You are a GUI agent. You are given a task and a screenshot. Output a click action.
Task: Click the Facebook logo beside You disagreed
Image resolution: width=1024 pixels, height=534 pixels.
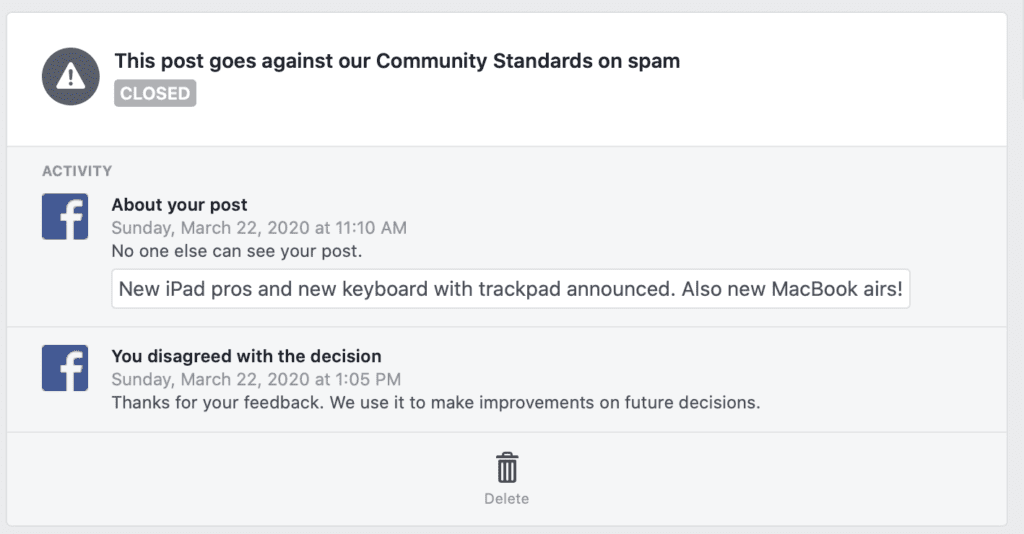(x=65, y=367)
